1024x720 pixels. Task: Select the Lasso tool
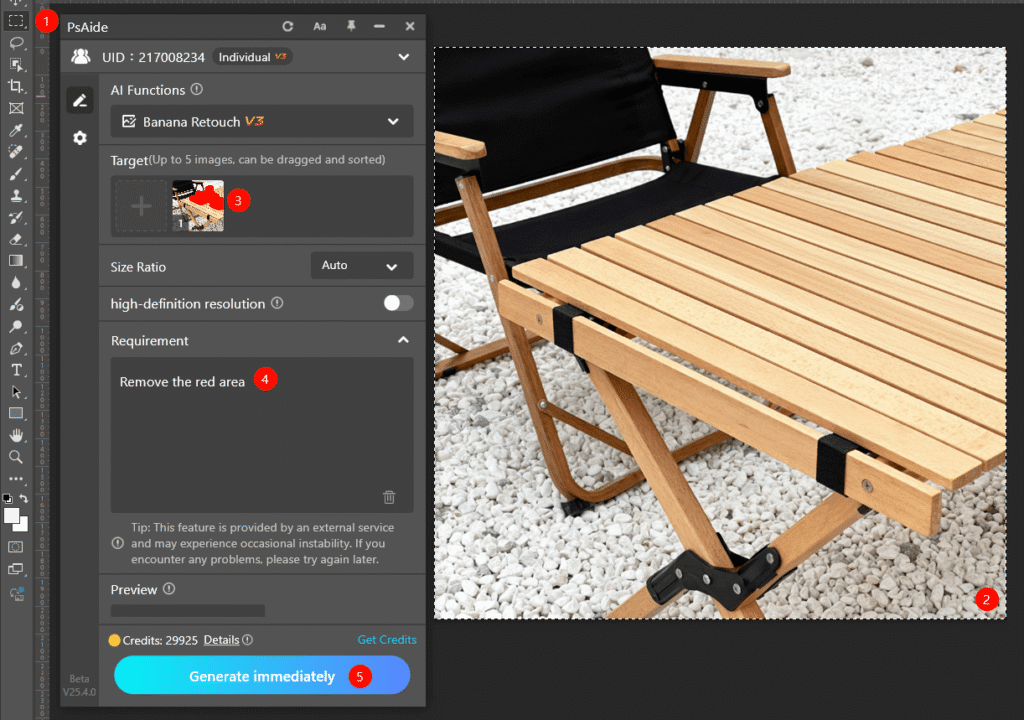pos(14,42)
